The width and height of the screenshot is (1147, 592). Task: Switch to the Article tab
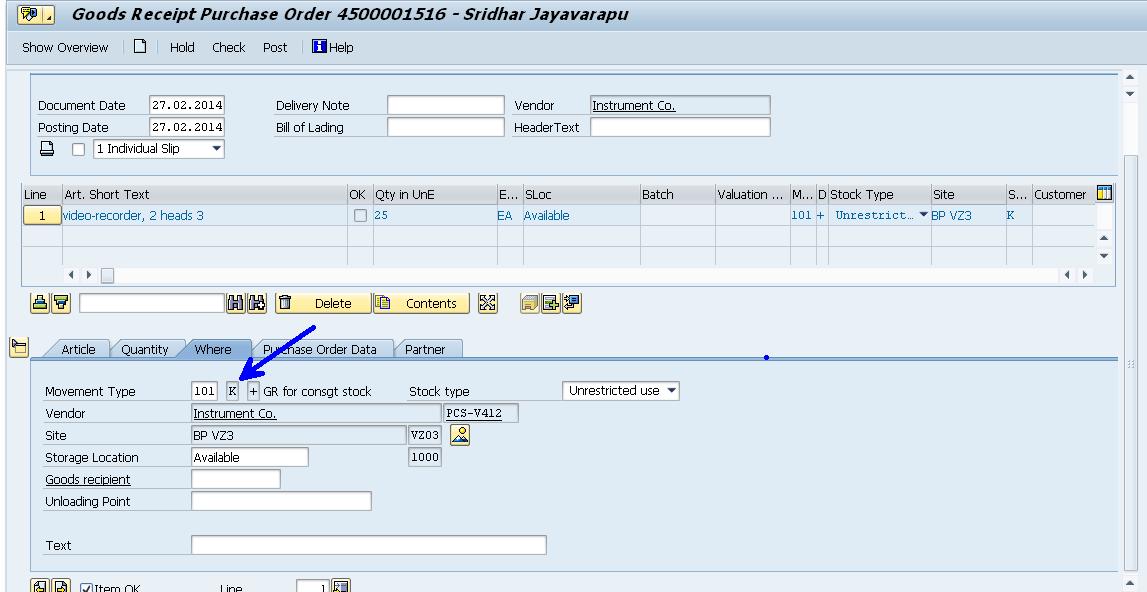coord(78,349)
